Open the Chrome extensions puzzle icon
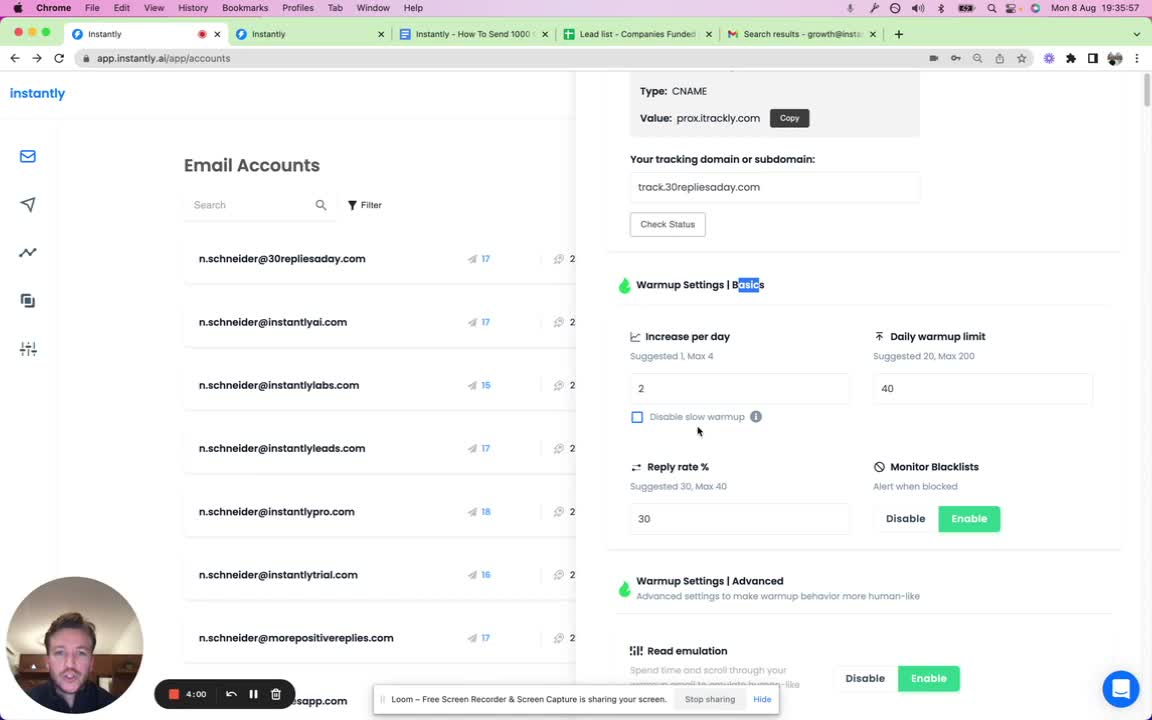The image size is (1152, 720). [1070, 58]
